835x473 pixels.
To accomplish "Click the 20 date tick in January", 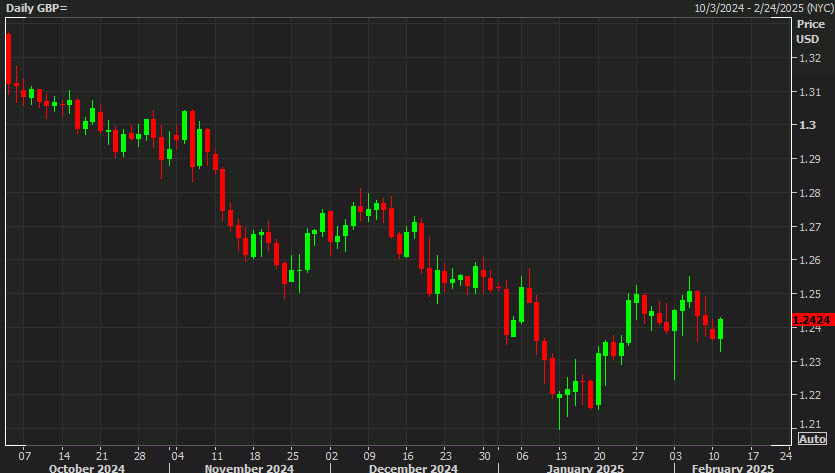I will click(x=600, y=456).
